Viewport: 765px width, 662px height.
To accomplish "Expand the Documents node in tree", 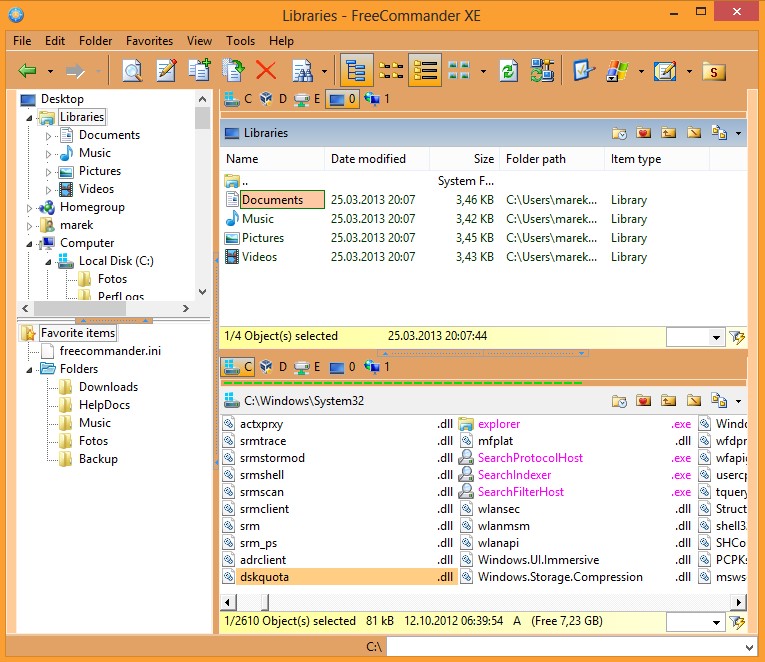I will [x=49, y=136].
